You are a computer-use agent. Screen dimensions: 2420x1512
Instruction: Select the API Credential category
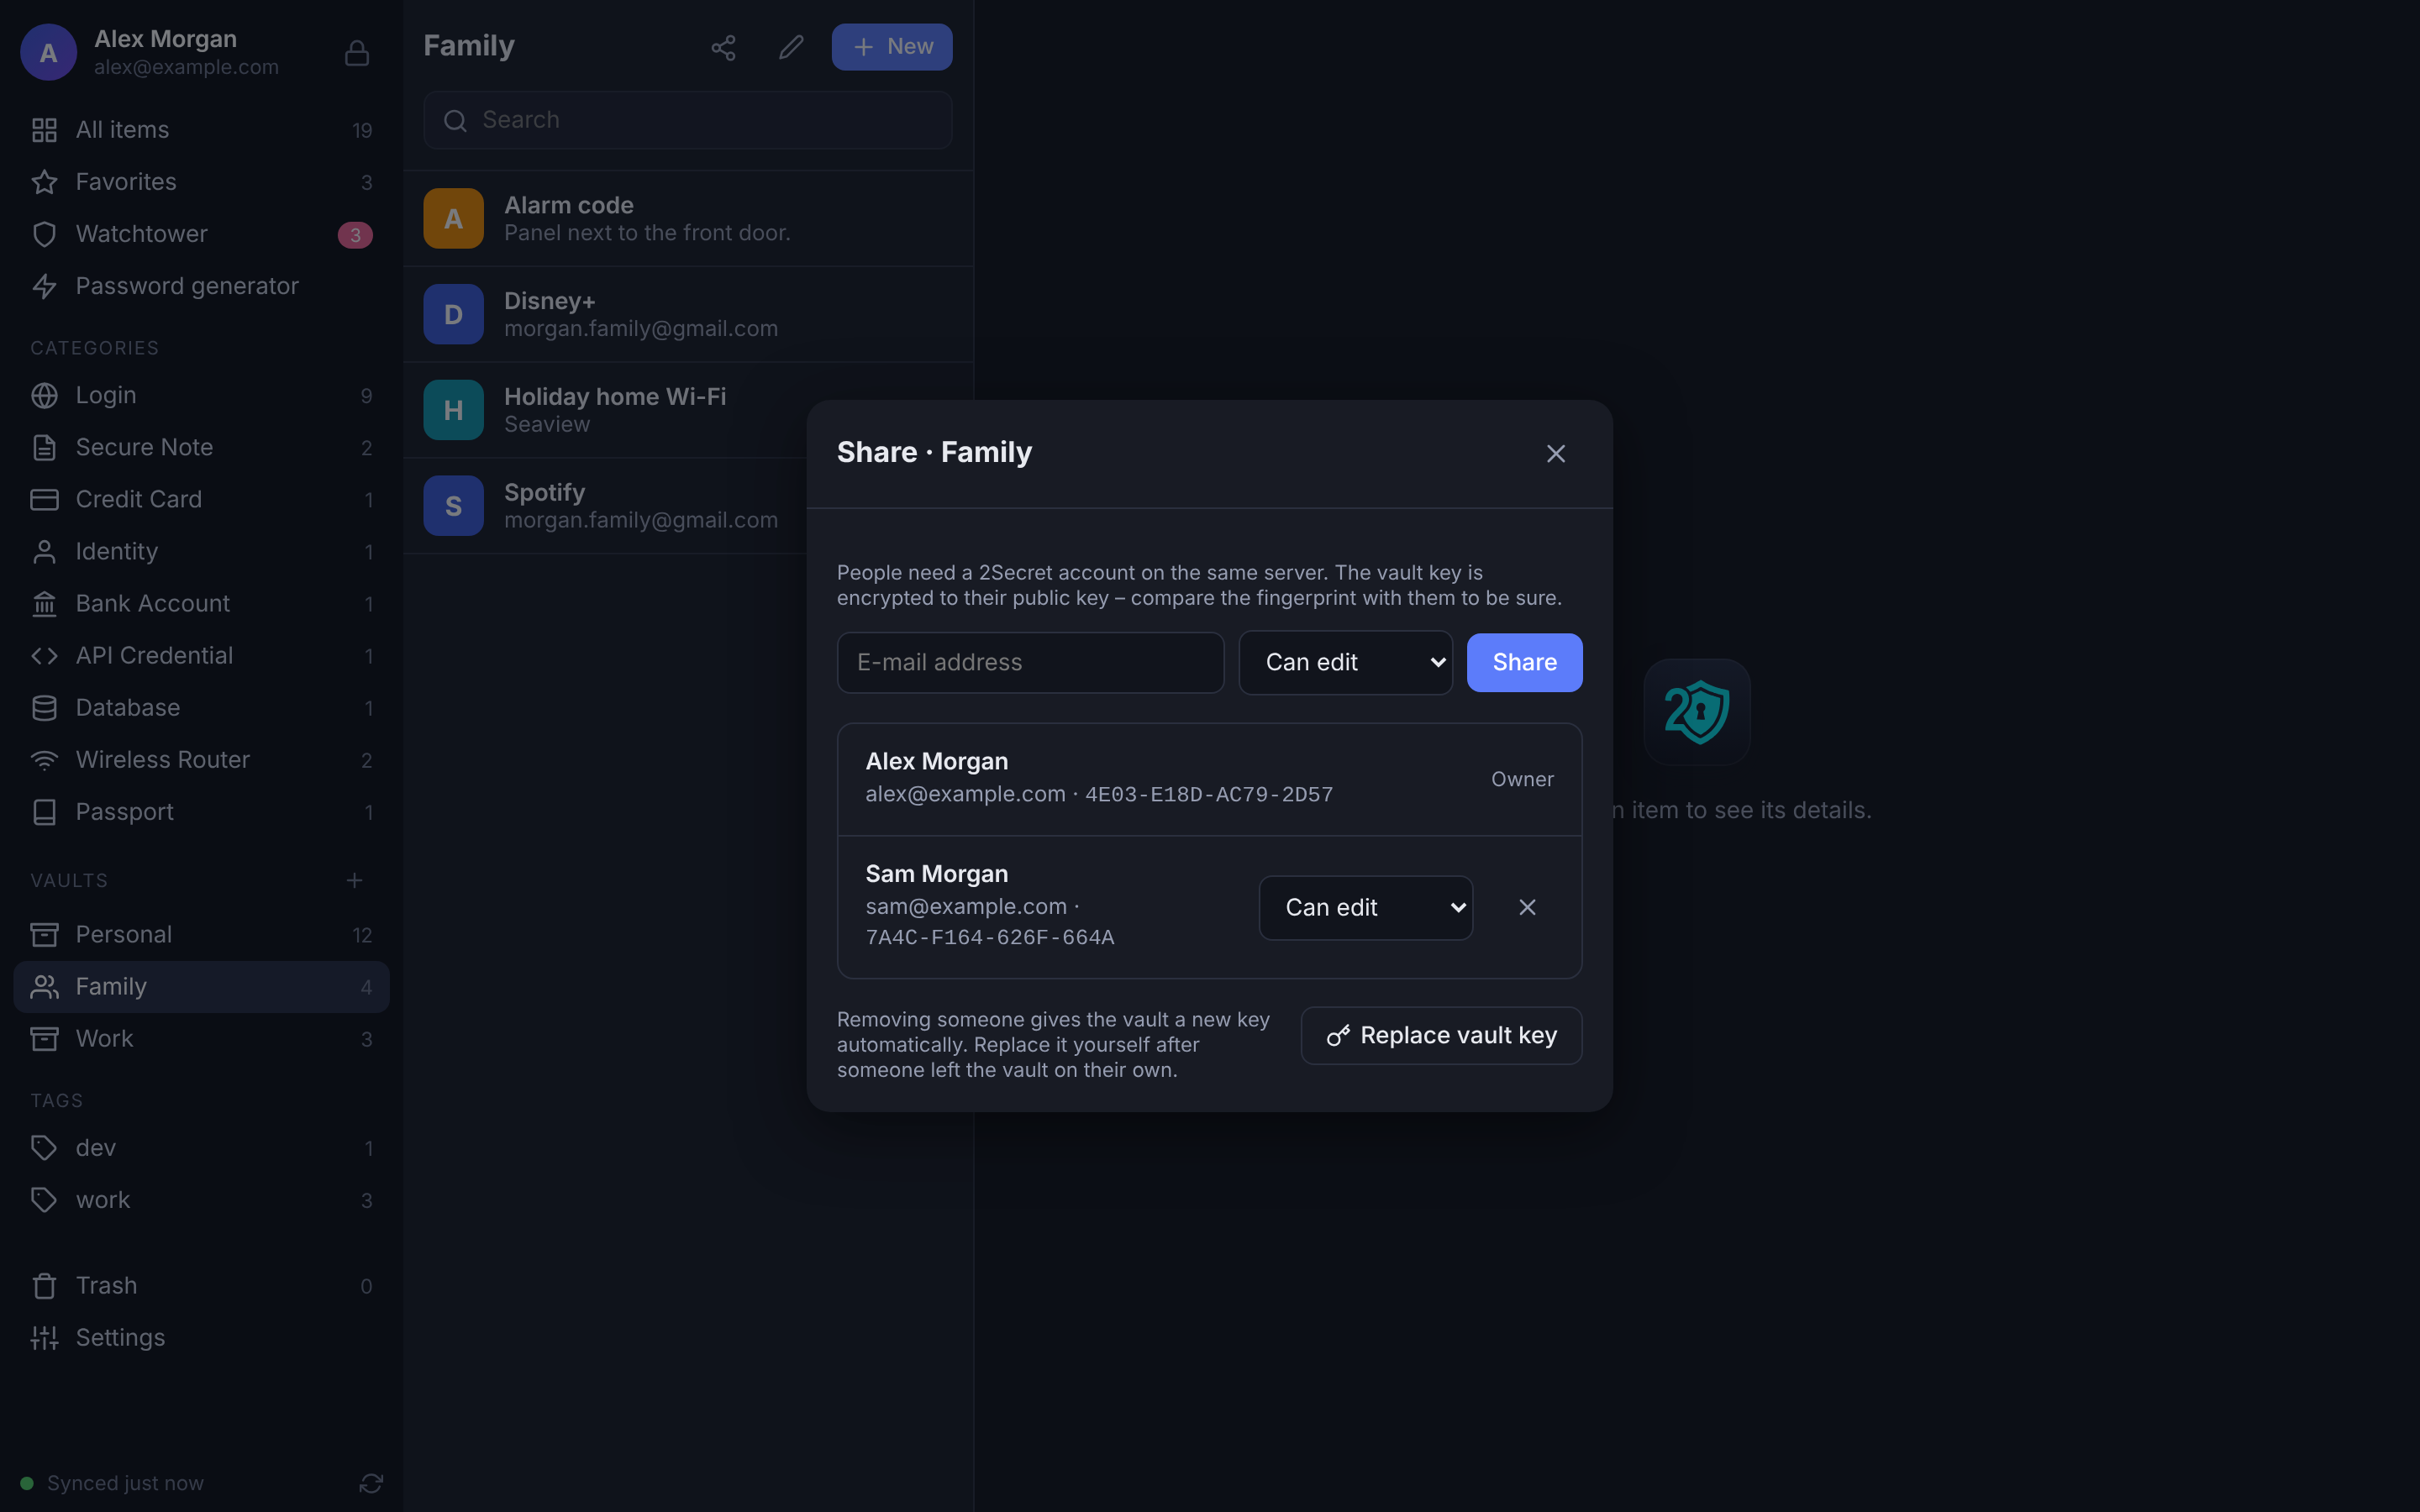201,656
